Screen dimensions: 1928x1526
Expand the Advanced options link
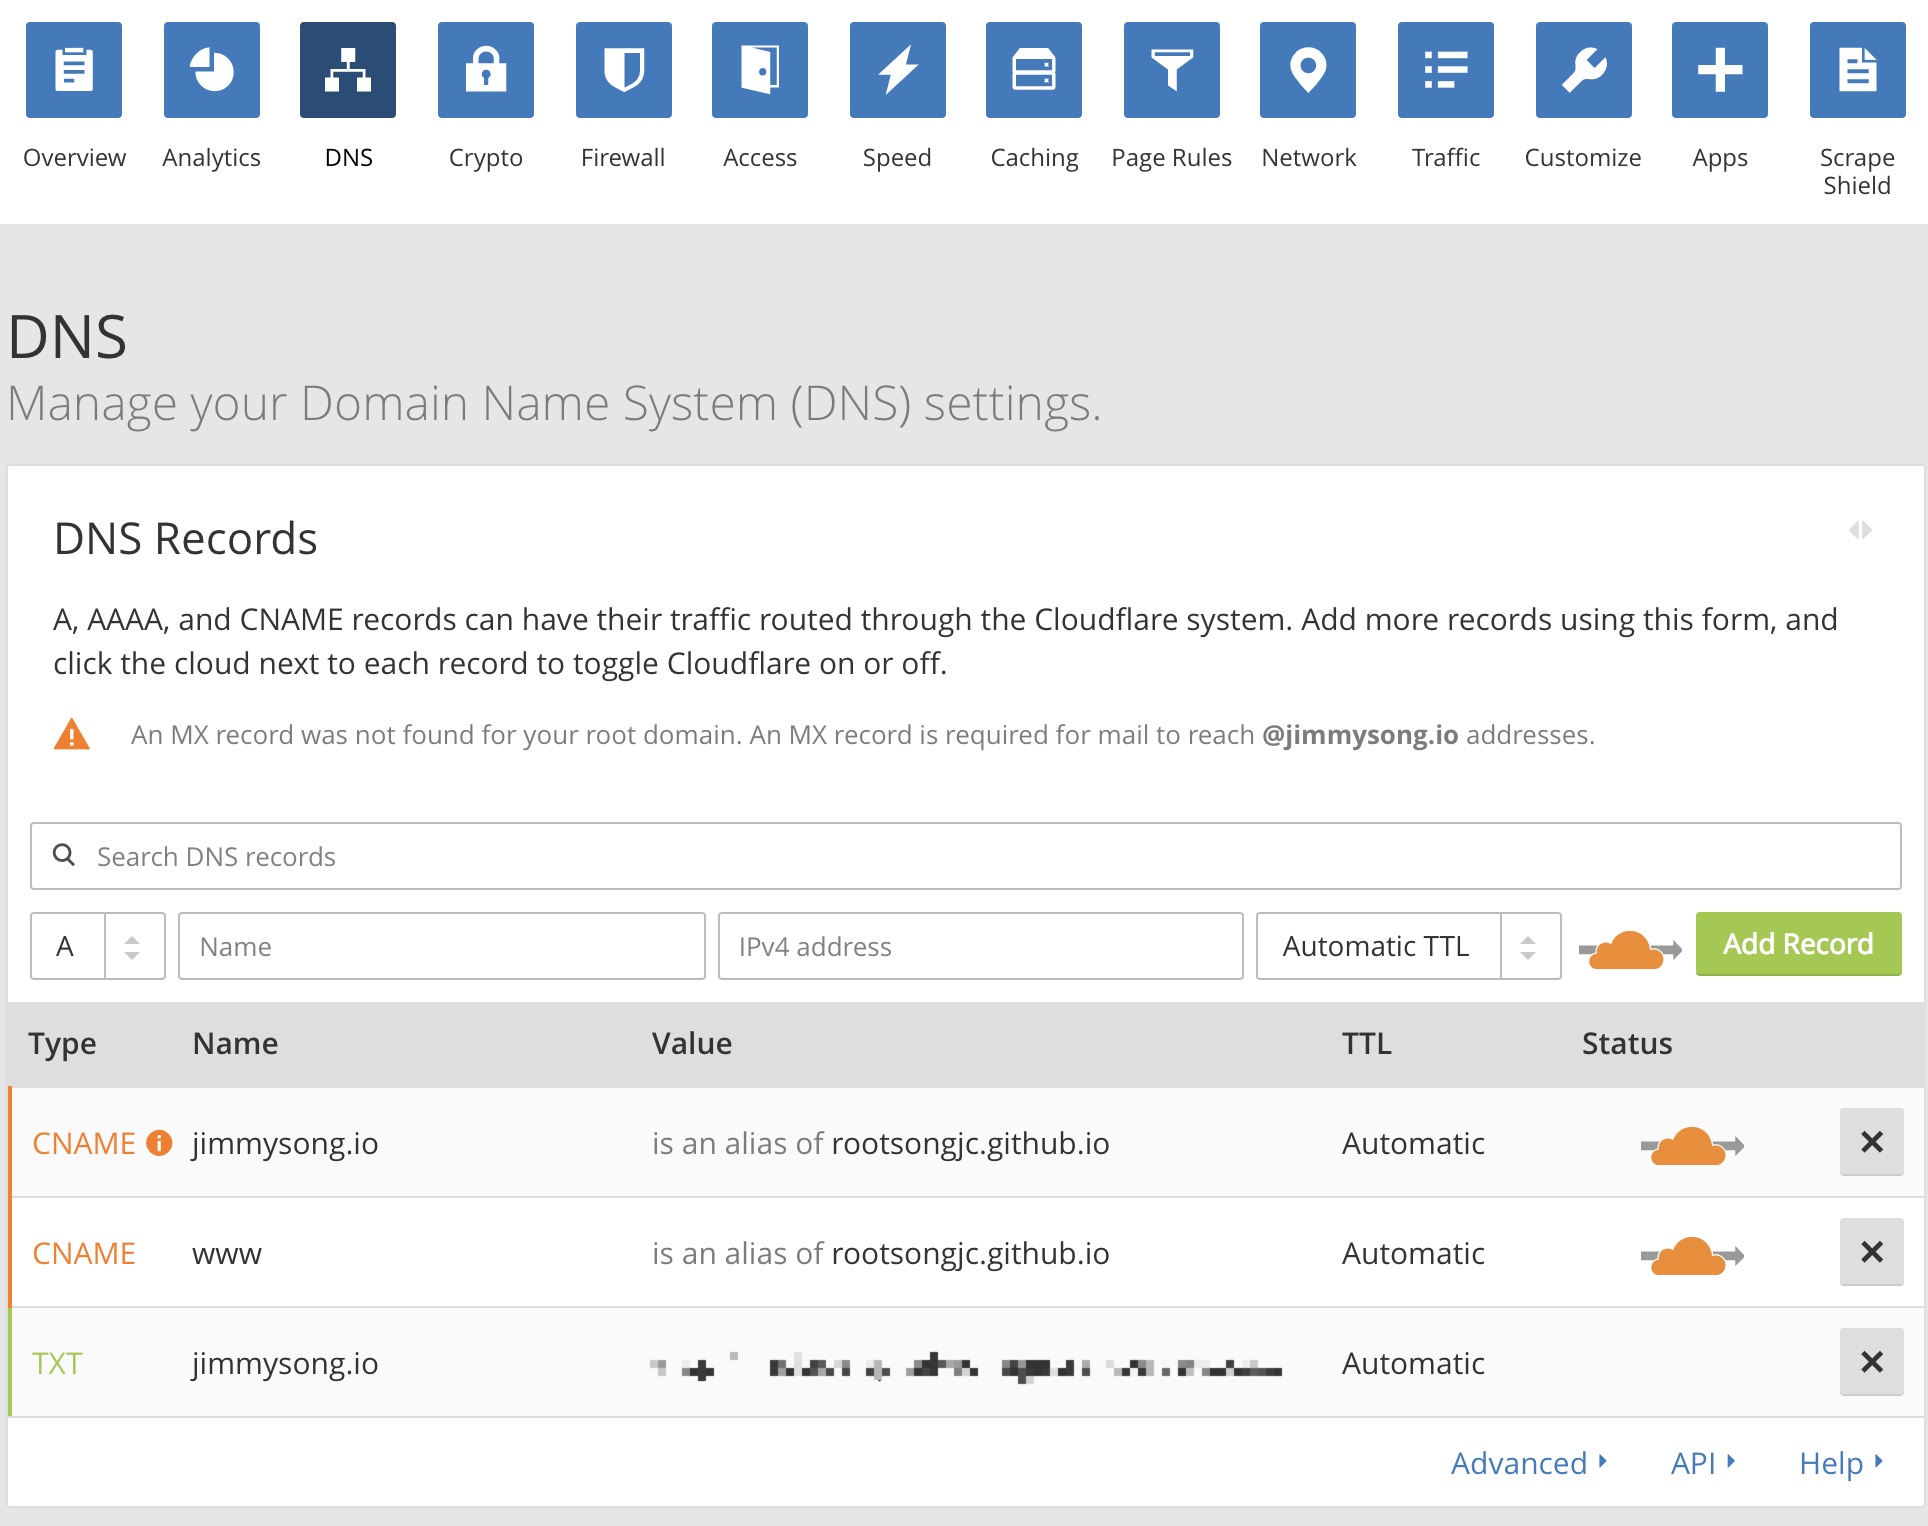[x=1528, y=1463]
